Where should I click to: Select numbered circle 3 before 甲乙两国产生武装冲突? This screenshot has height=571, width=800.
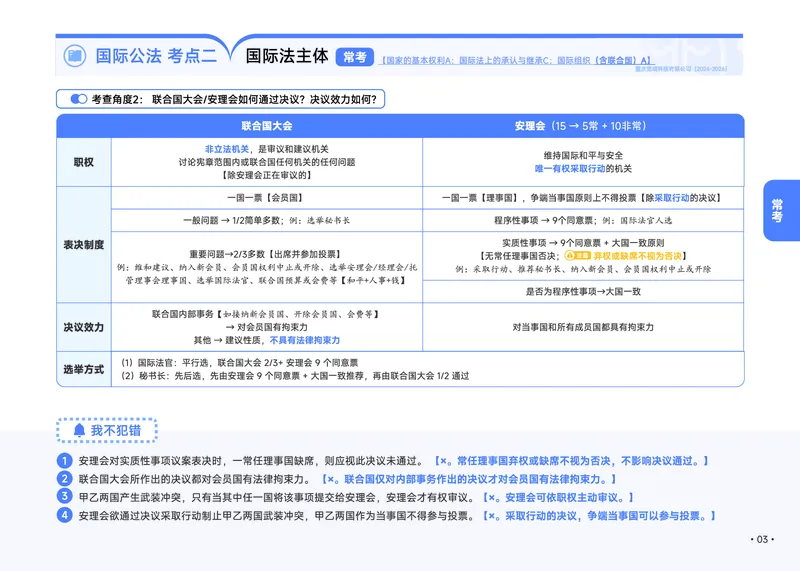click(x=64, y=496)
